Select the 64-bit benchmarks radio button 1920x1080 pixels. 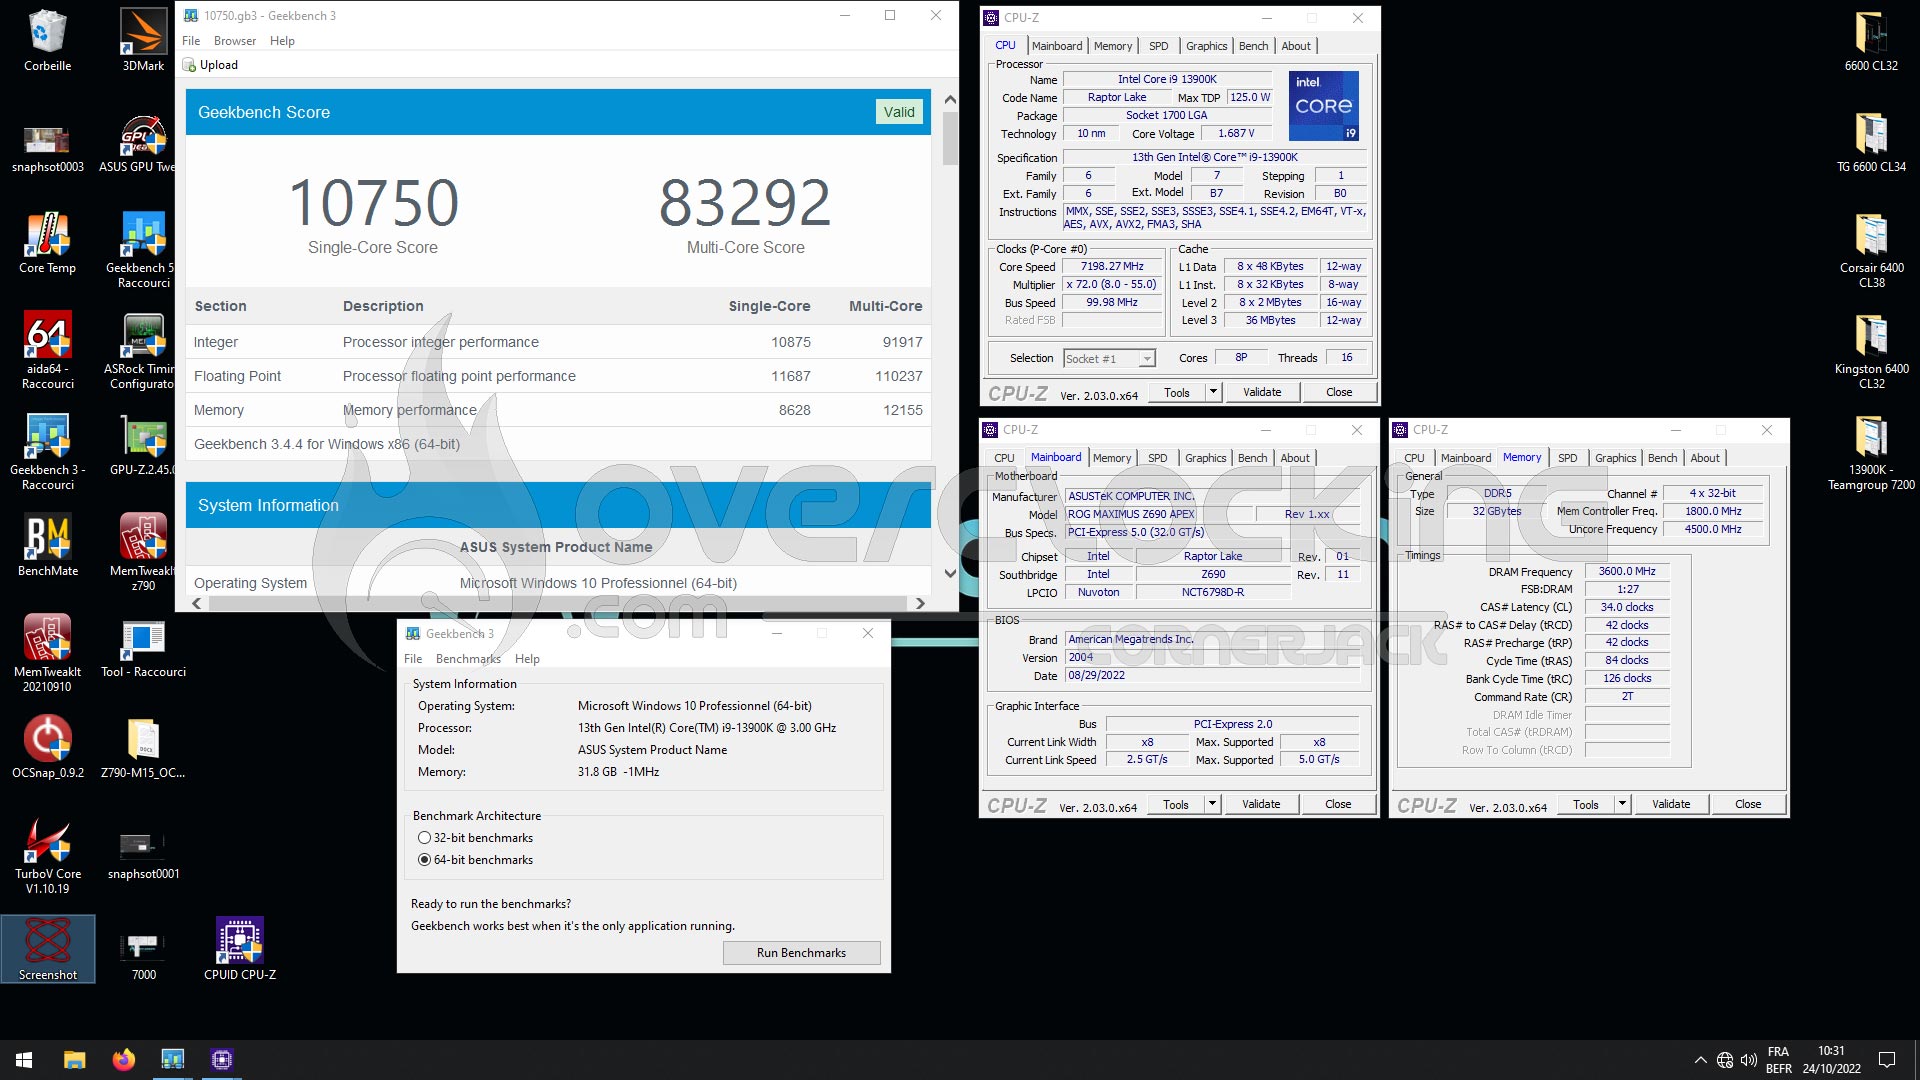(x=424, y=860)
